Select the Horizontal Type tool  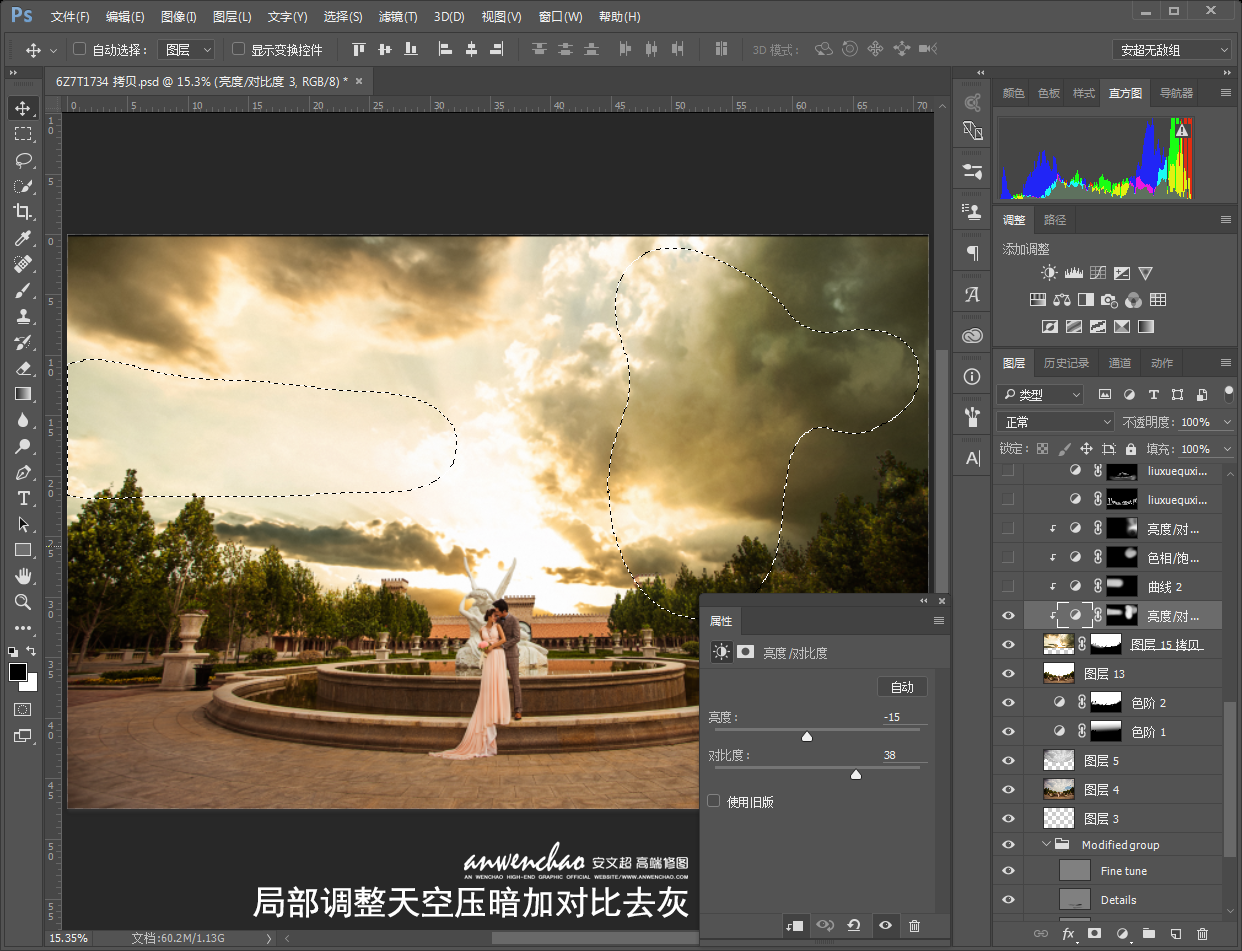coord(23,498)
